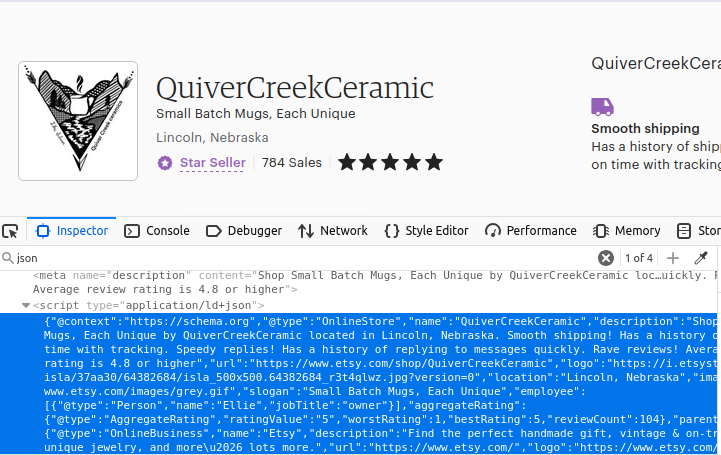Click the element picker icon
The image size is (721, 455).
pos(11,231)
